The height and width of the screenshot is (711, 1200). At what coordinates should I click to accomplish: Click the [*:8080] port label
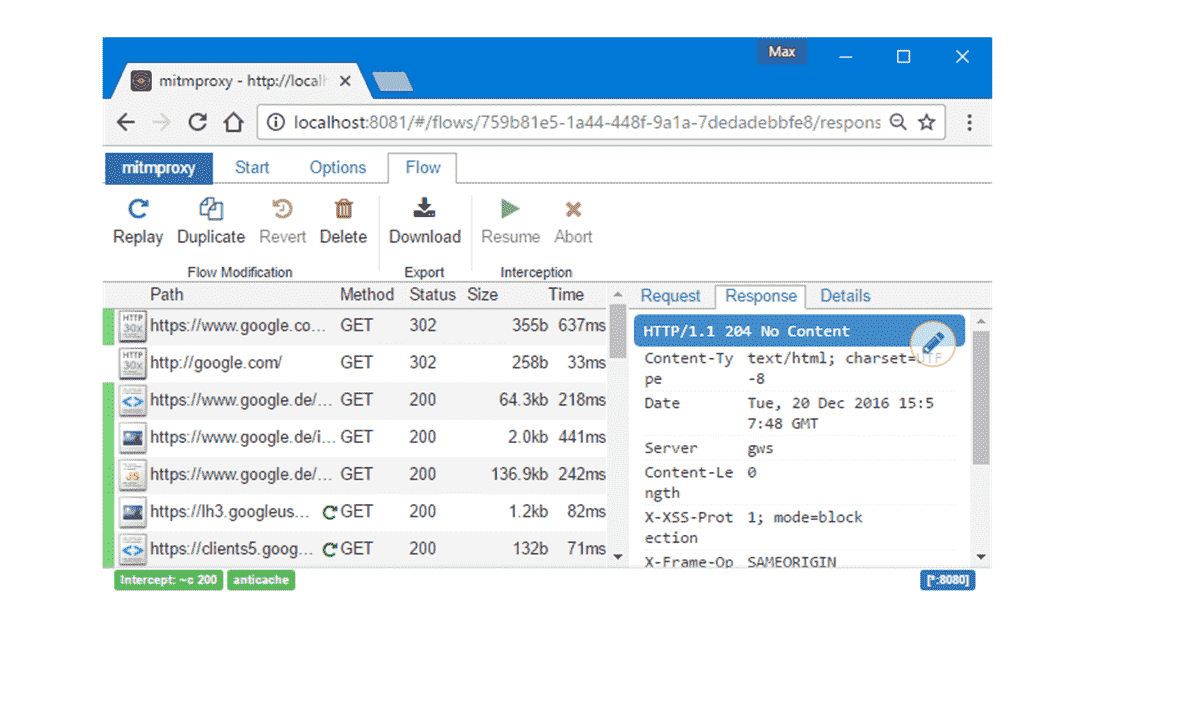coord(947,580)
